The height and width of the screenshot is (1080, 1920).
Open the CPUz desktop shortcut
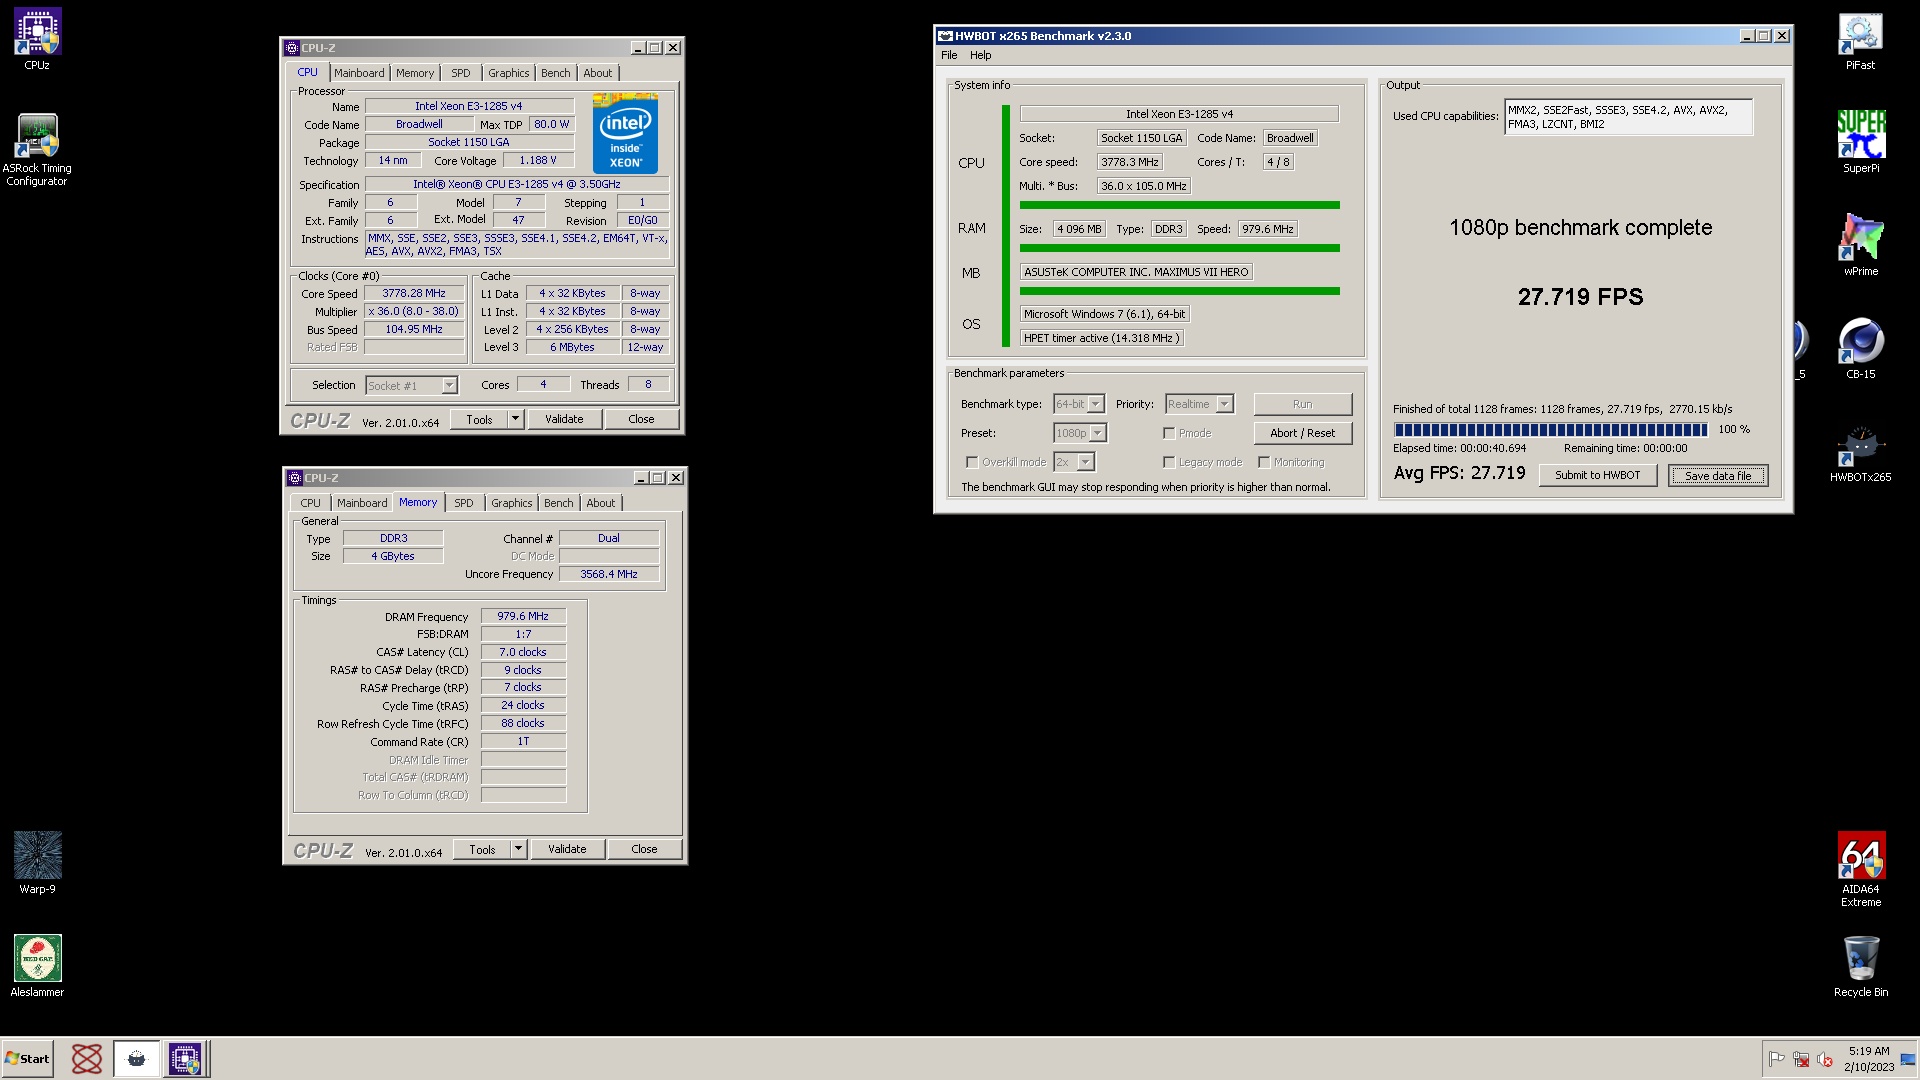[37, 40]
